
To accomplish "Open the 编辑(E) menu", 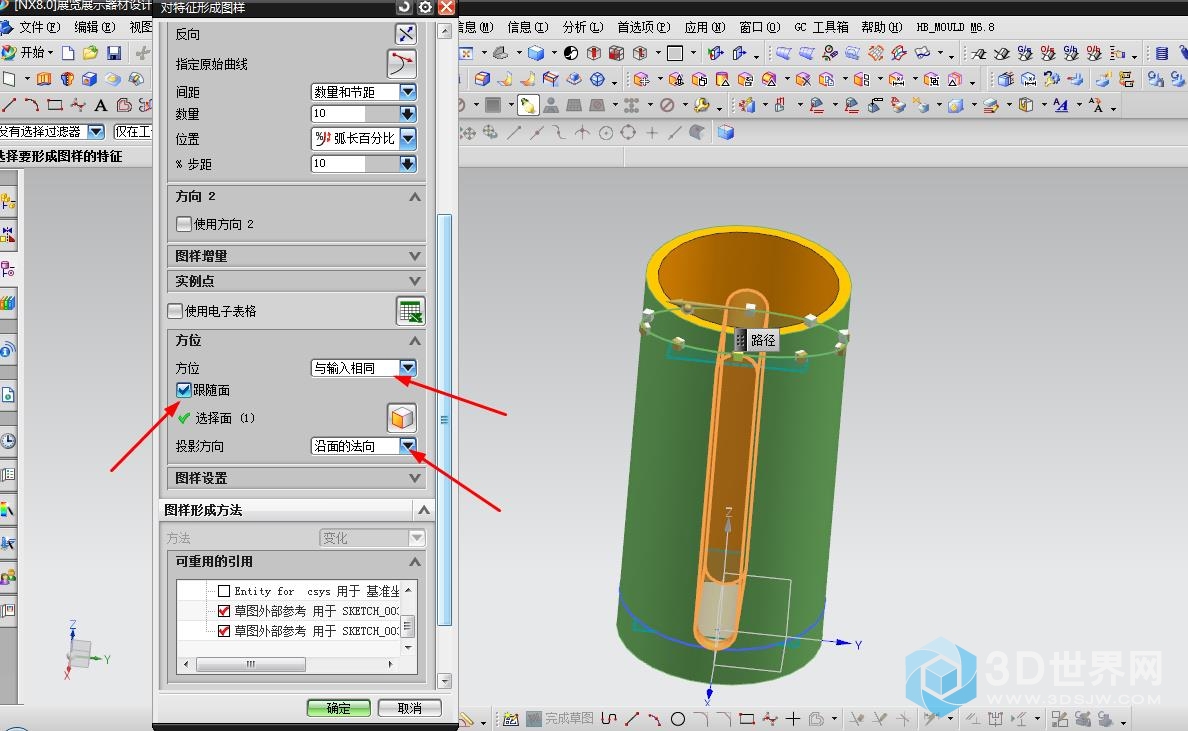I will click(x=95, y=27).
